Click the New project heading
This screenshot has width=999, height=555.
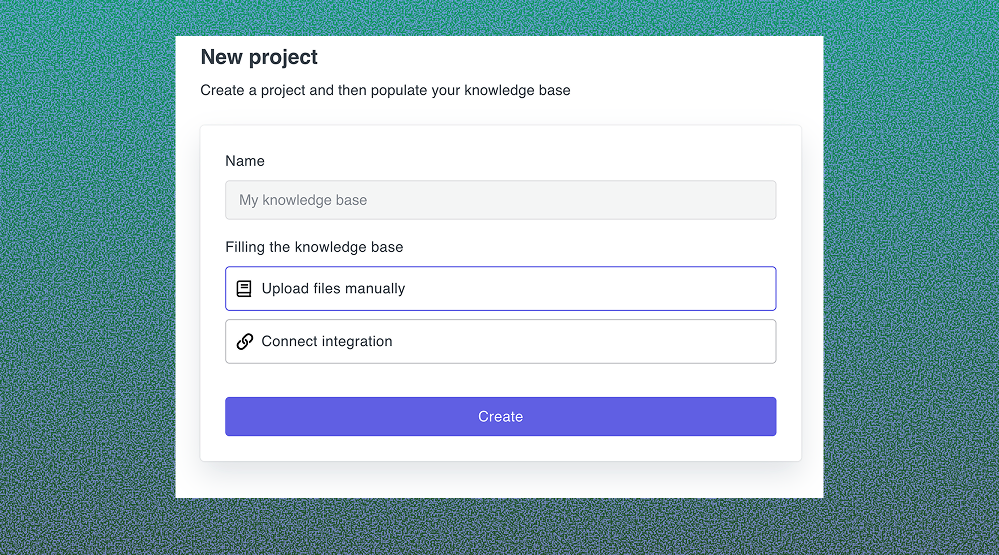[x=259, y=58]
